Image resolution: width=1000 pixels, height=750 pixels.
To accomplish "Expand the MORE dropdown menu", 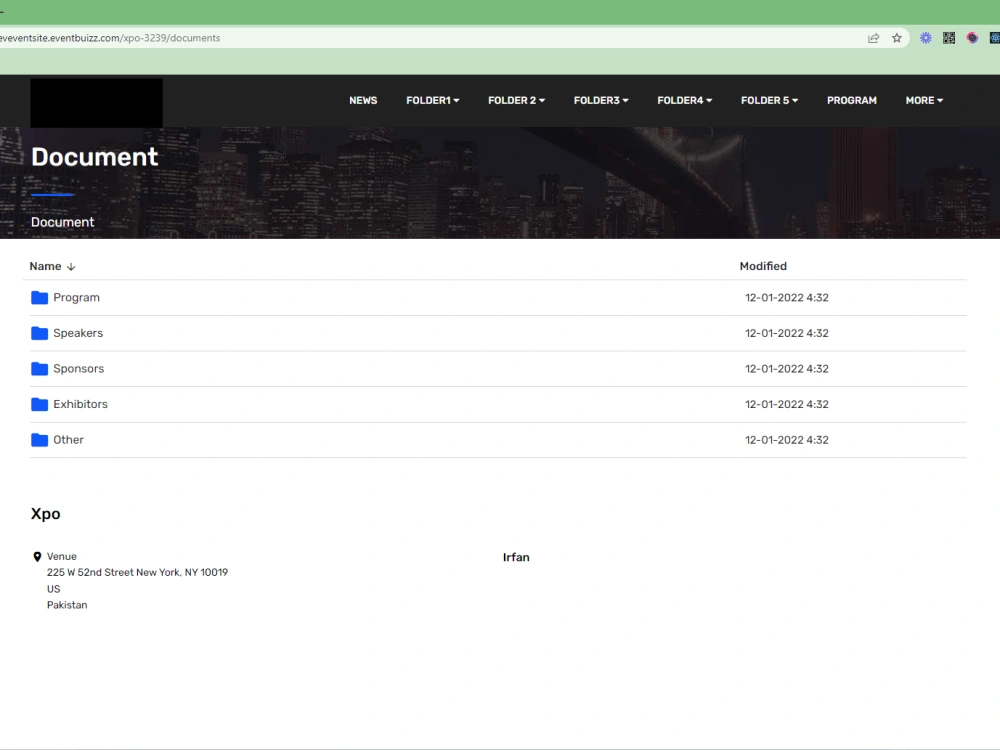I will [923, 100].
